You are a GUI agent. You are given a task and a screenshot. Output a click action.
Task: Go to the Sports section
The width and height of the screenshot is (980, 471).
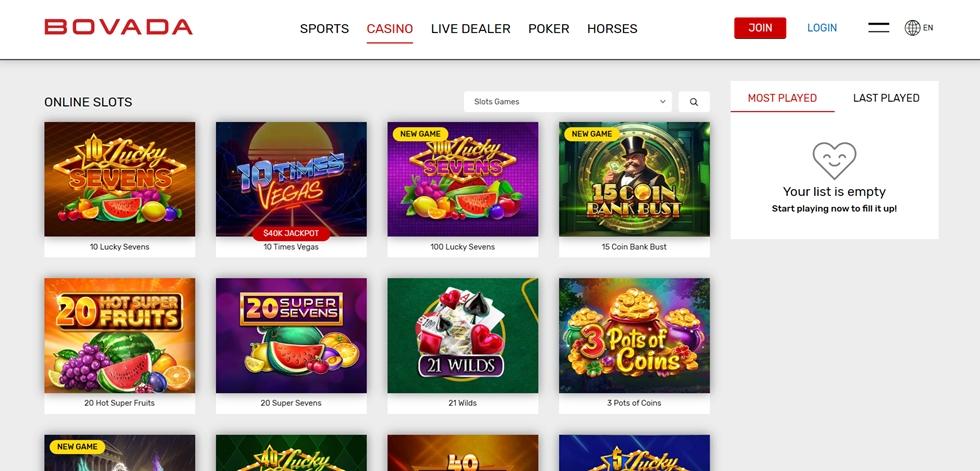pyautogui.click(x=324, y=29)
